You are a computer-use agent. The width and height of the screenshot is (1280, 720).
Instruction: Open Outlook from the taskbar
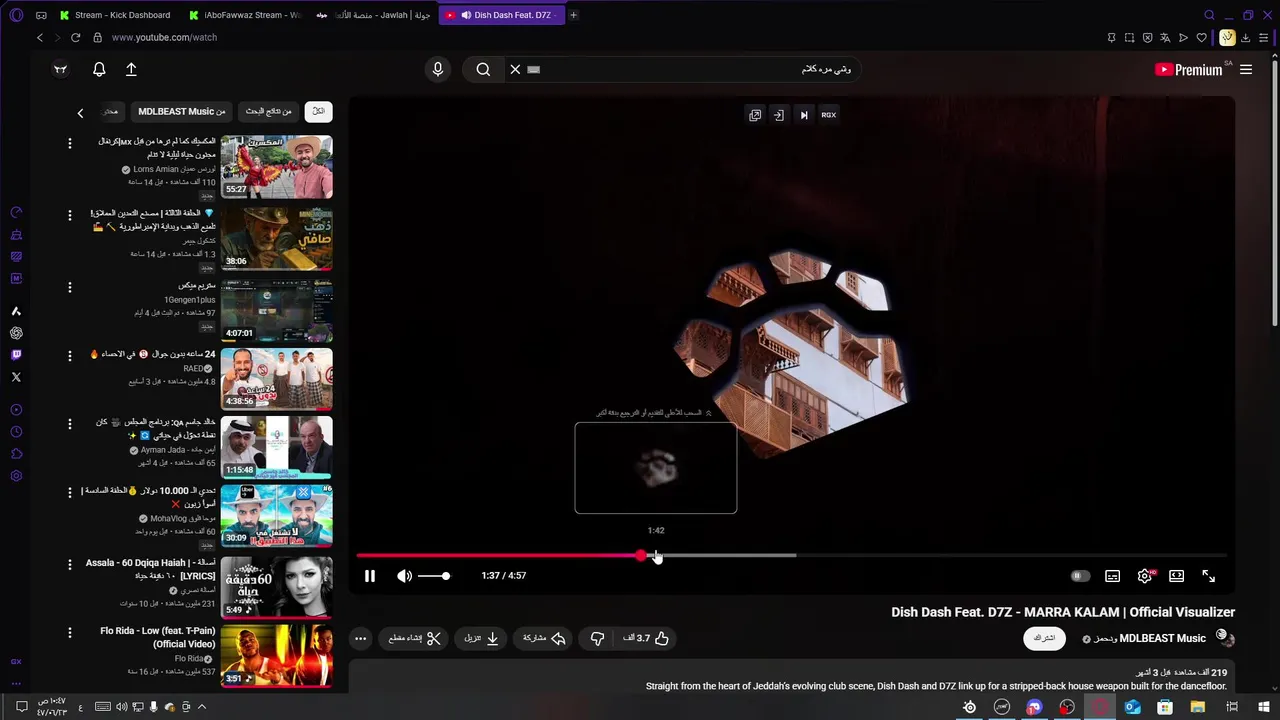click(x=1132, y=707)
